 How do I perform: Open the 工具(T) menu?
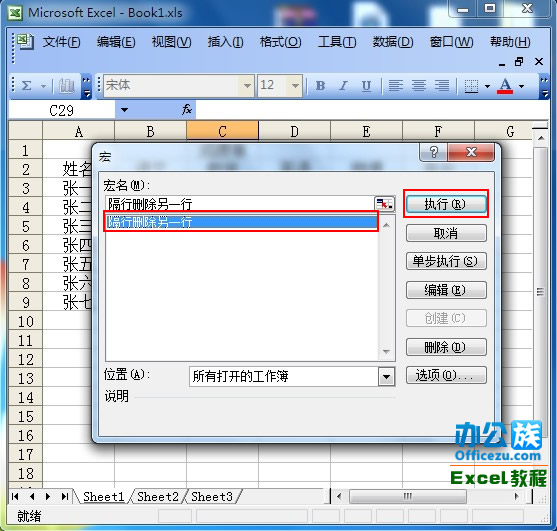click(x=337, y=42)
